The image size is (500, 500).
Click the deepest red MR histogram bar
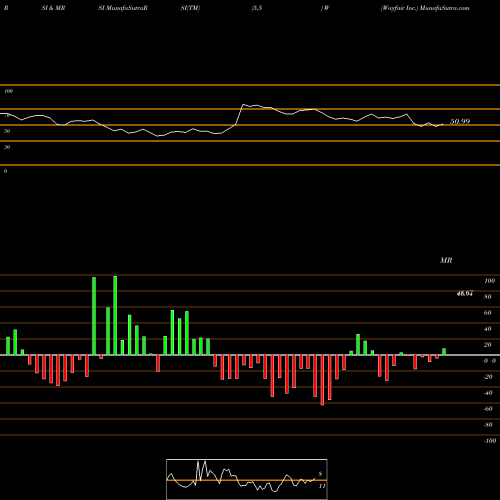tap(322, 380)
